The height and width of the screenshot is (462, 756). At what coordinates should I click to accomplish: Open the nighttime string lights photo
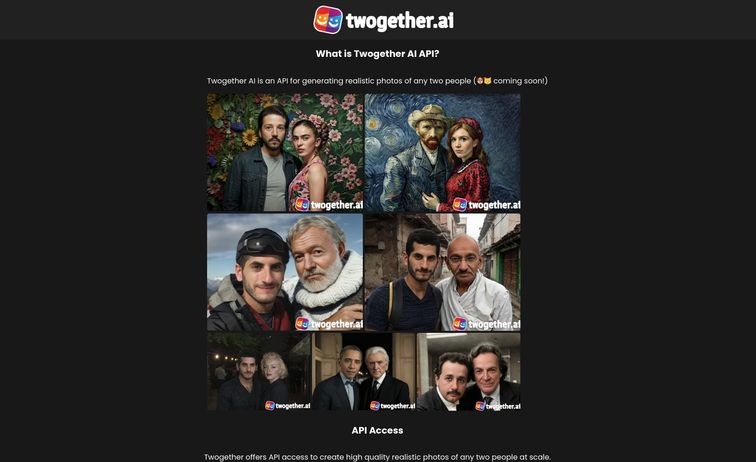point(259,371)
